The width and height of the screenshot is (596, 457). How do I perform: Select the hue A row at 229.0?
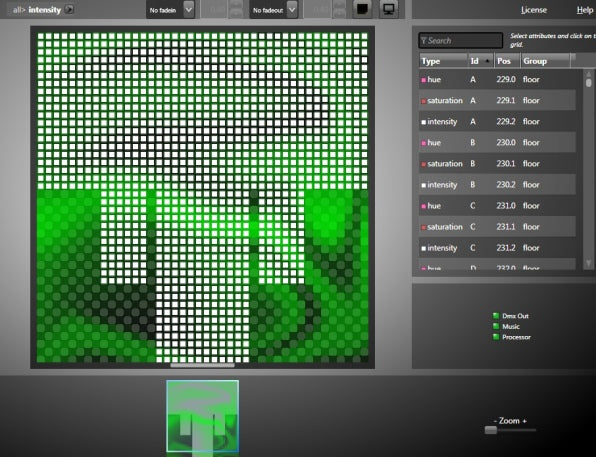(497, 79)
